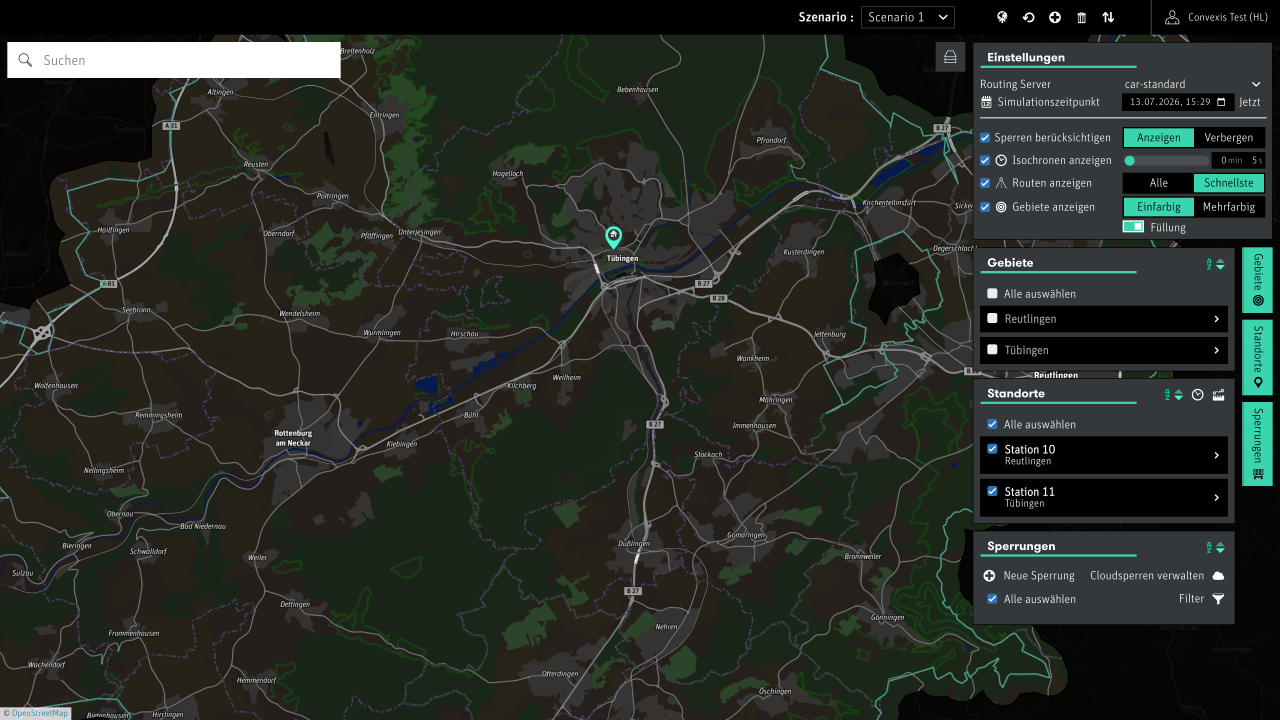Toggle the Füllung switch
Viewport: 1280px width, 720px height.
(1133, 227)
